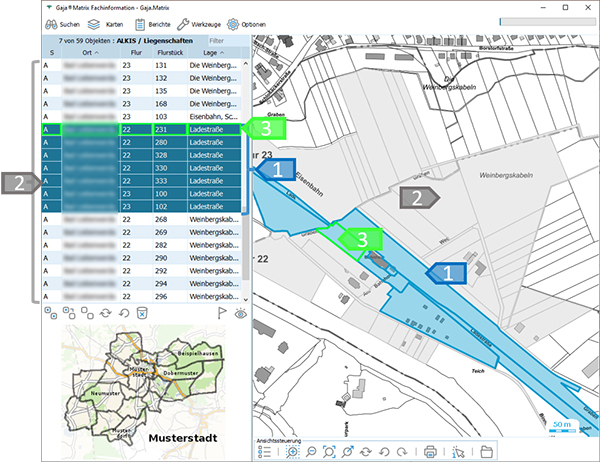Toggle the select-all objects icon below table
Screen dimensions: 600x462
pyautogui.click(x=52, y=313)
